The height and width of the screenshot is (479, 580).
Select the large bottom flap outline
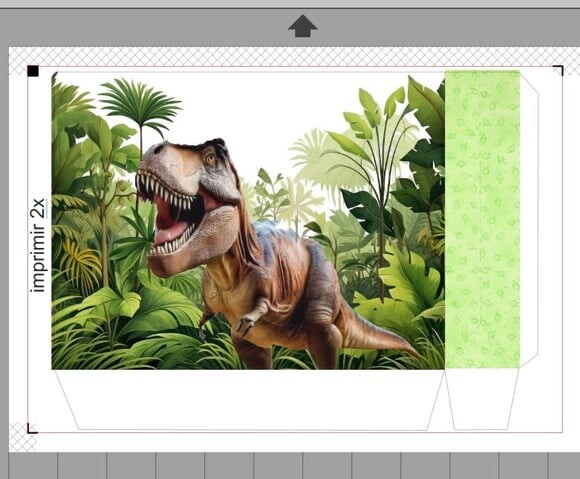(250, 400)
